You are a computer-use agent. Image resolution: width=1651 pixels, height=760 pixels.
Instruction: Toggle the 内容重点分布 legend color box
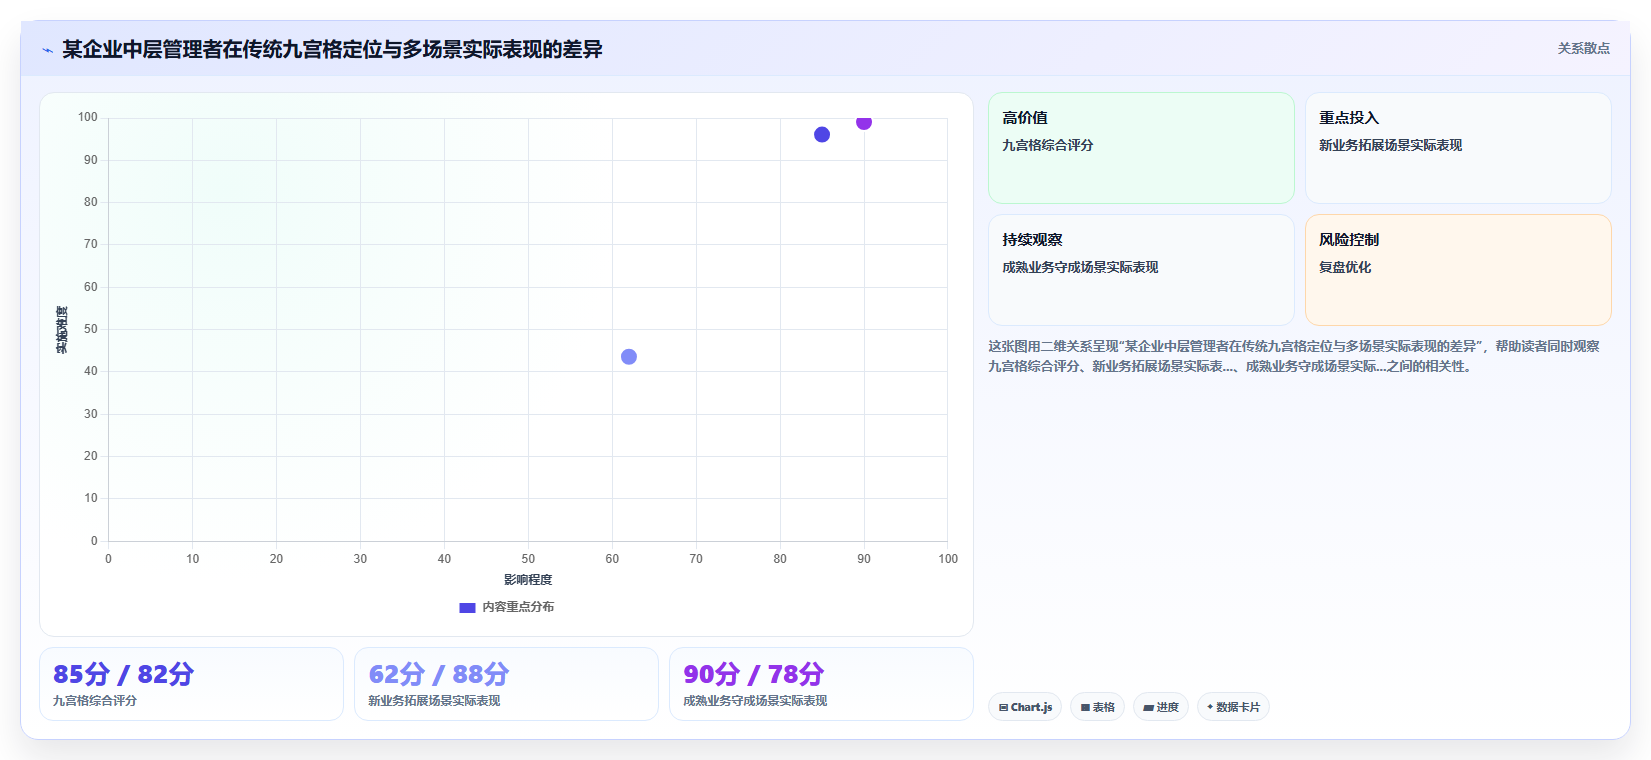467,607
